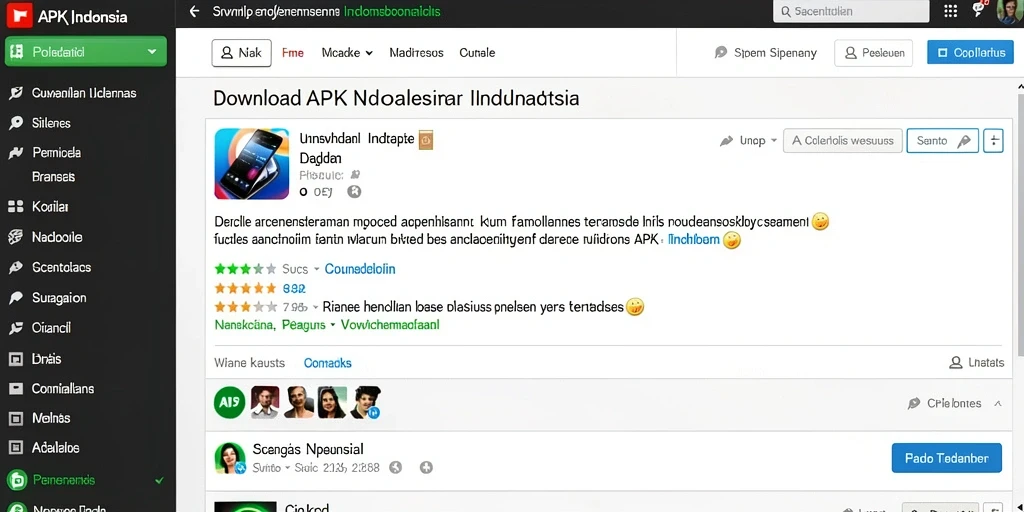Viewport: 1024px width, 512px height.
Task: Click the icon beside Scentolacs
Action: (15, 267)
